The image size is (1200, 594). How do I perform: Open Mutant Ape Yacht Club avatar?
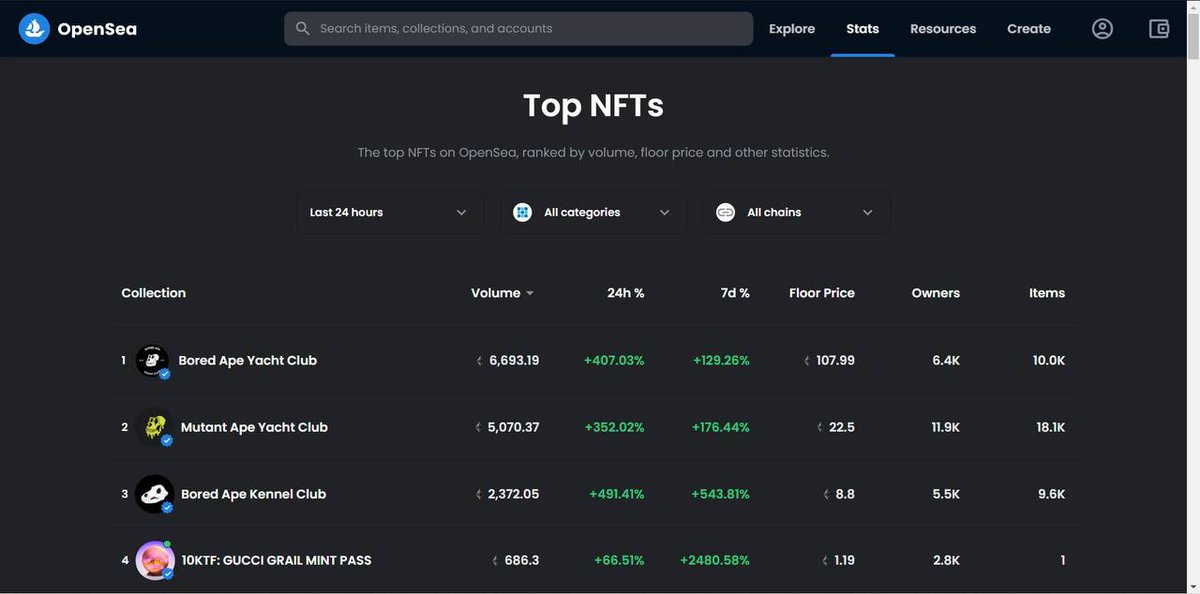point(154,427)
